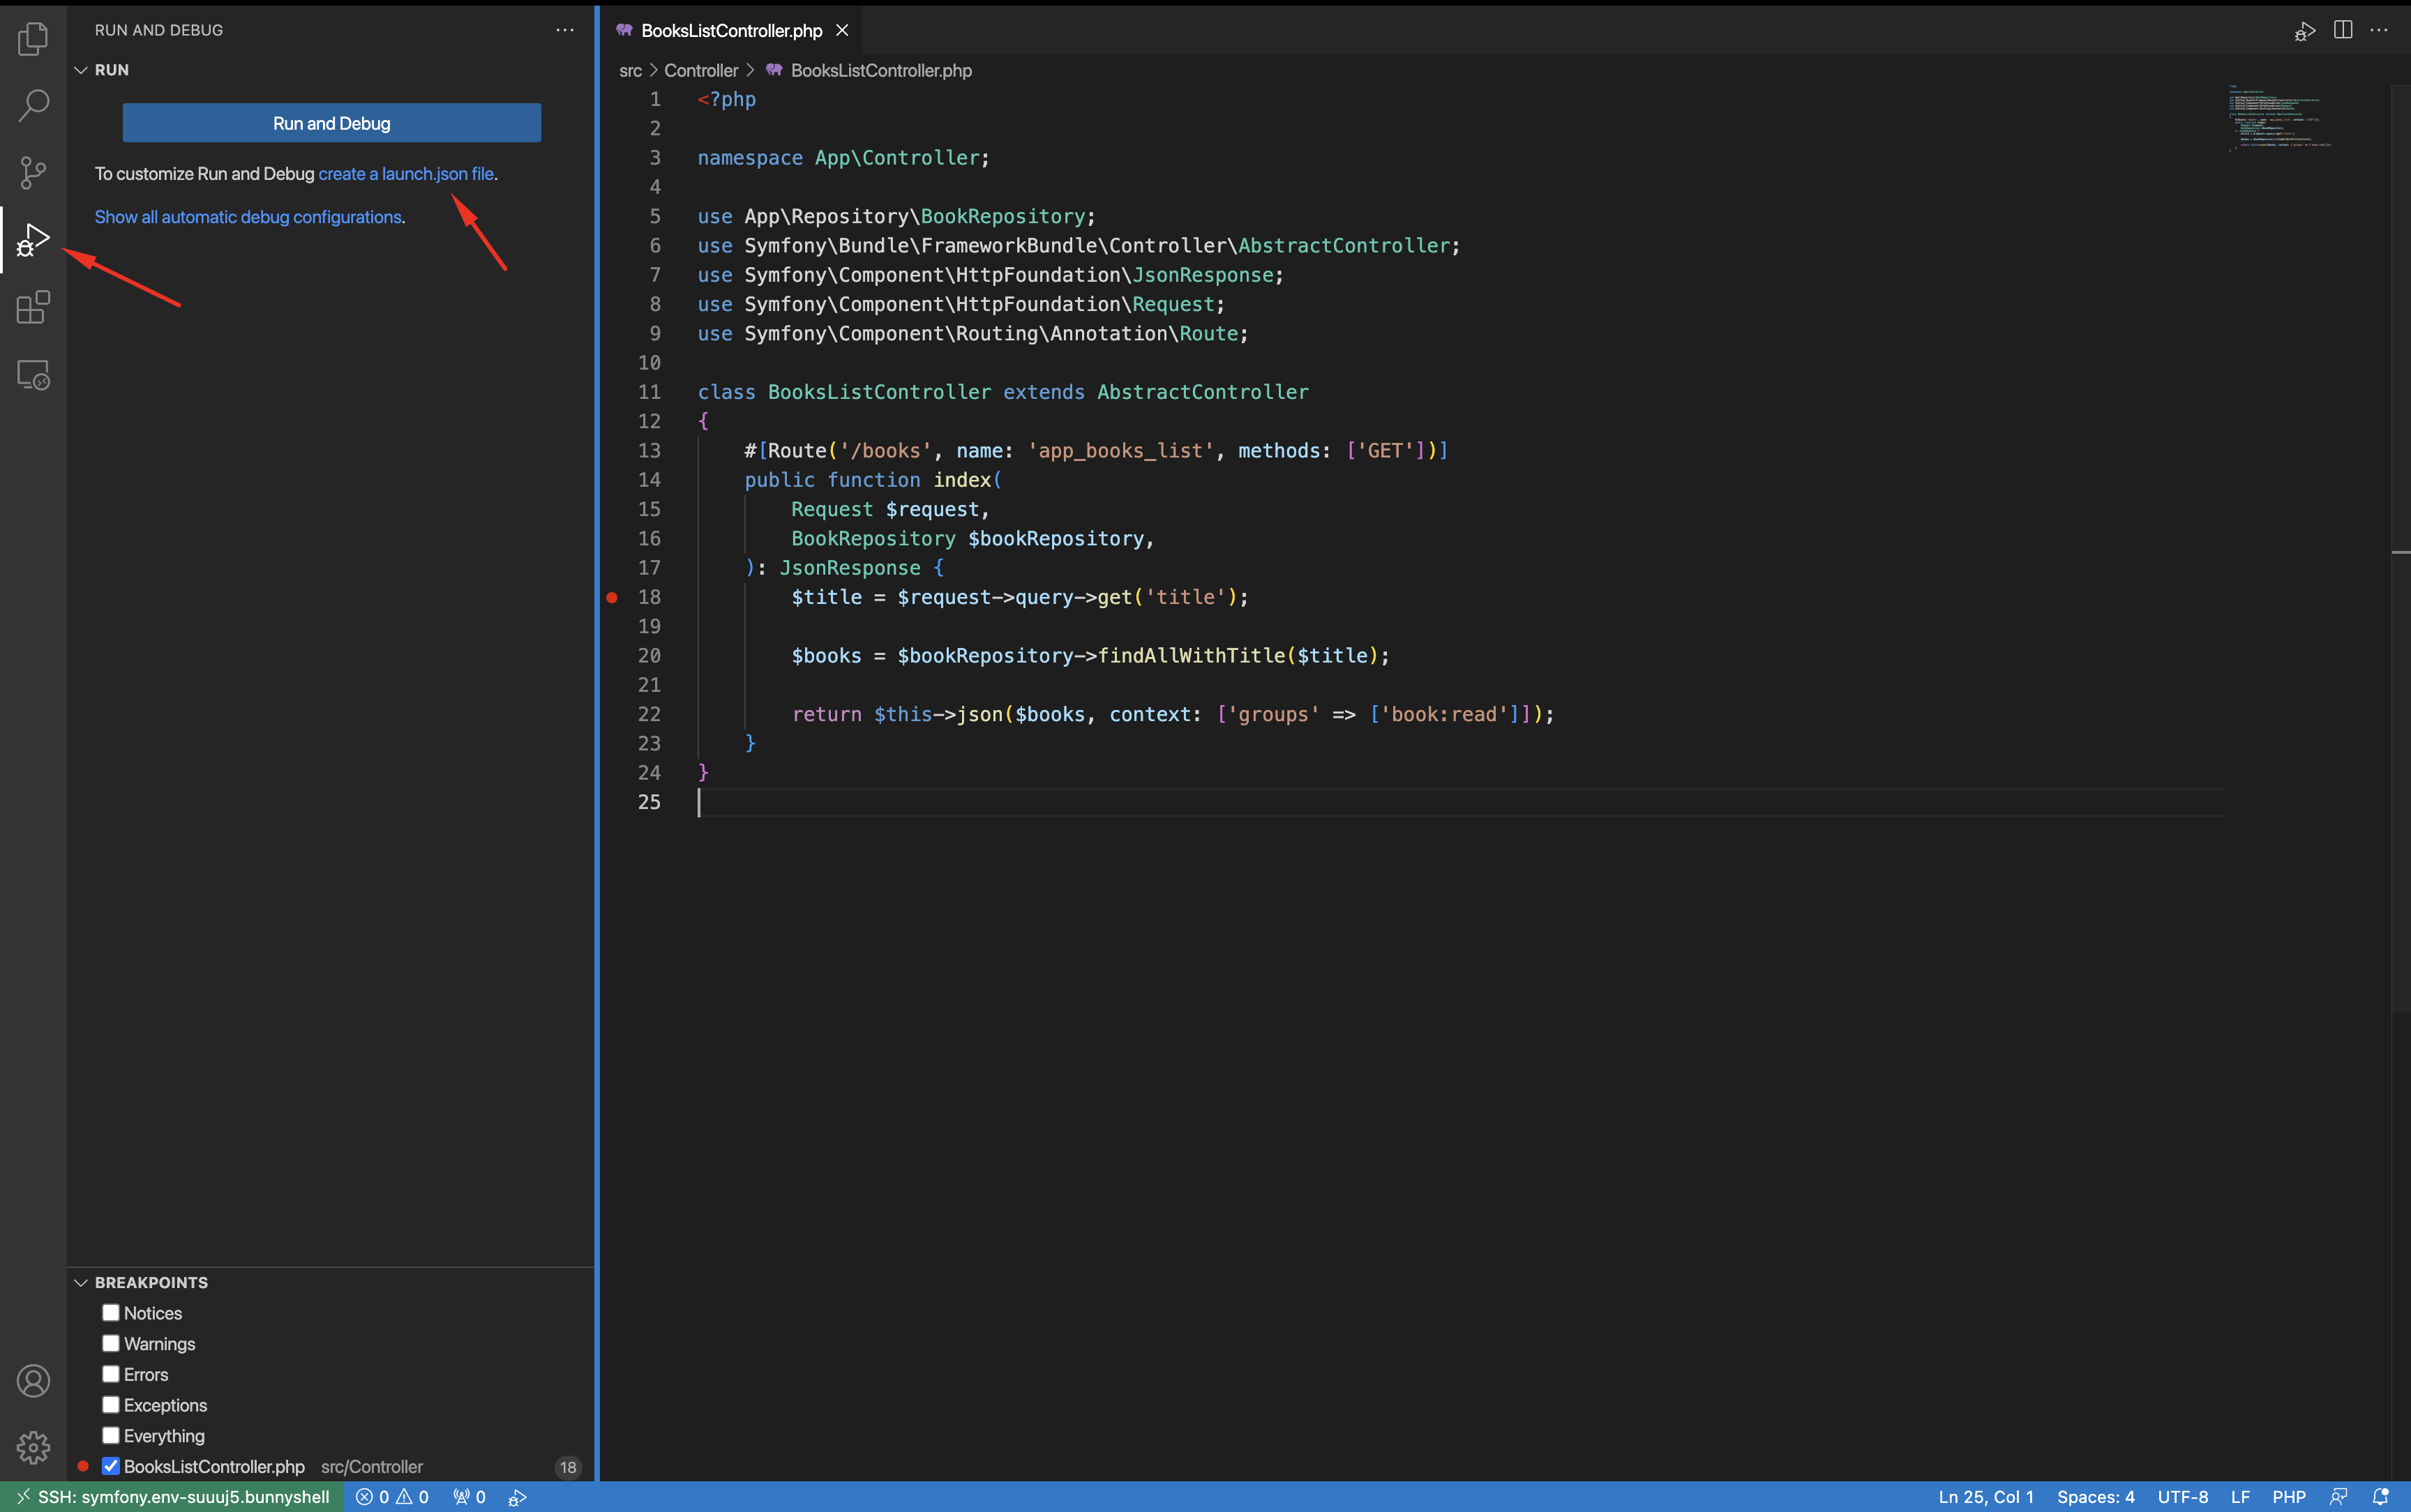Click the Run and Debug button
The height and width of the screenshot is (1512, 2411).
(x=332, y=123)
